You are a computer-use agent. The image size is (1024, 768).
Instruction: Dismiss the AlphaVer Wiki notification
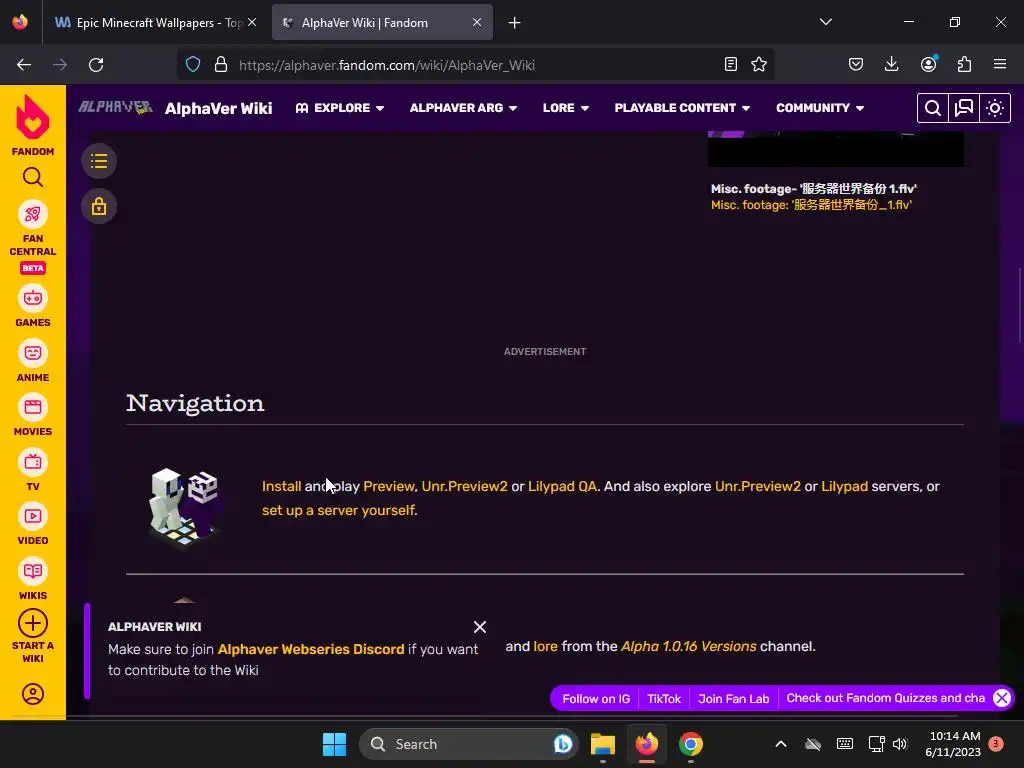(480, 627)
